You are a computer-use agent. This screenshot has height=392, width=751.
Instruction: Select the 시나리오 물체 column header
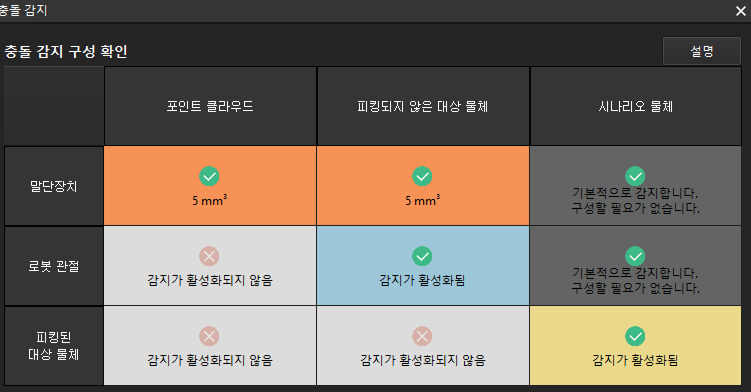tap(636, 106)
